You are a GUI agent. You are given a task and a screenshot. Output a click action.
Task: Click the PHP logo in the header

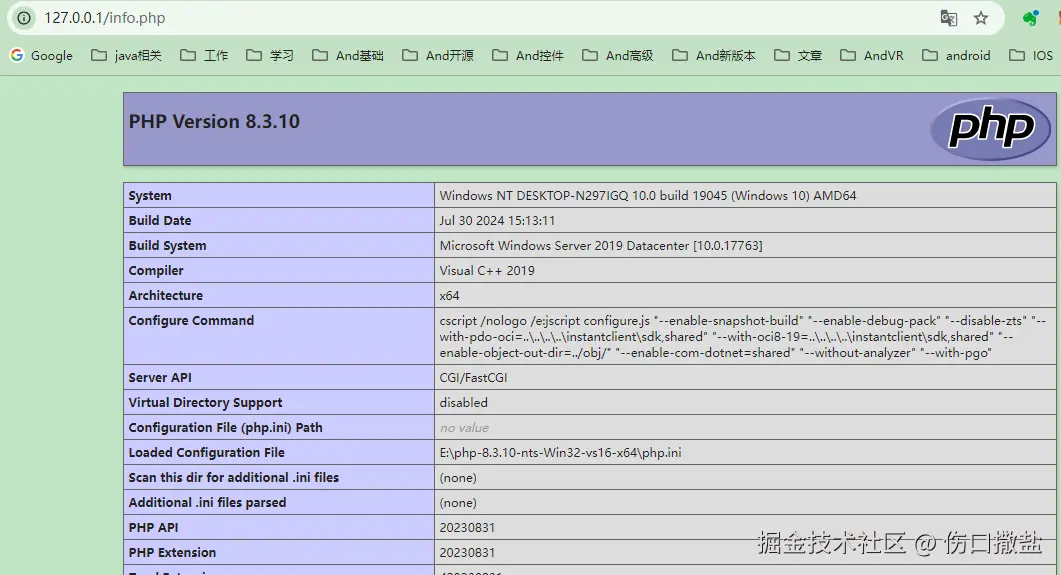coord(991,129)
